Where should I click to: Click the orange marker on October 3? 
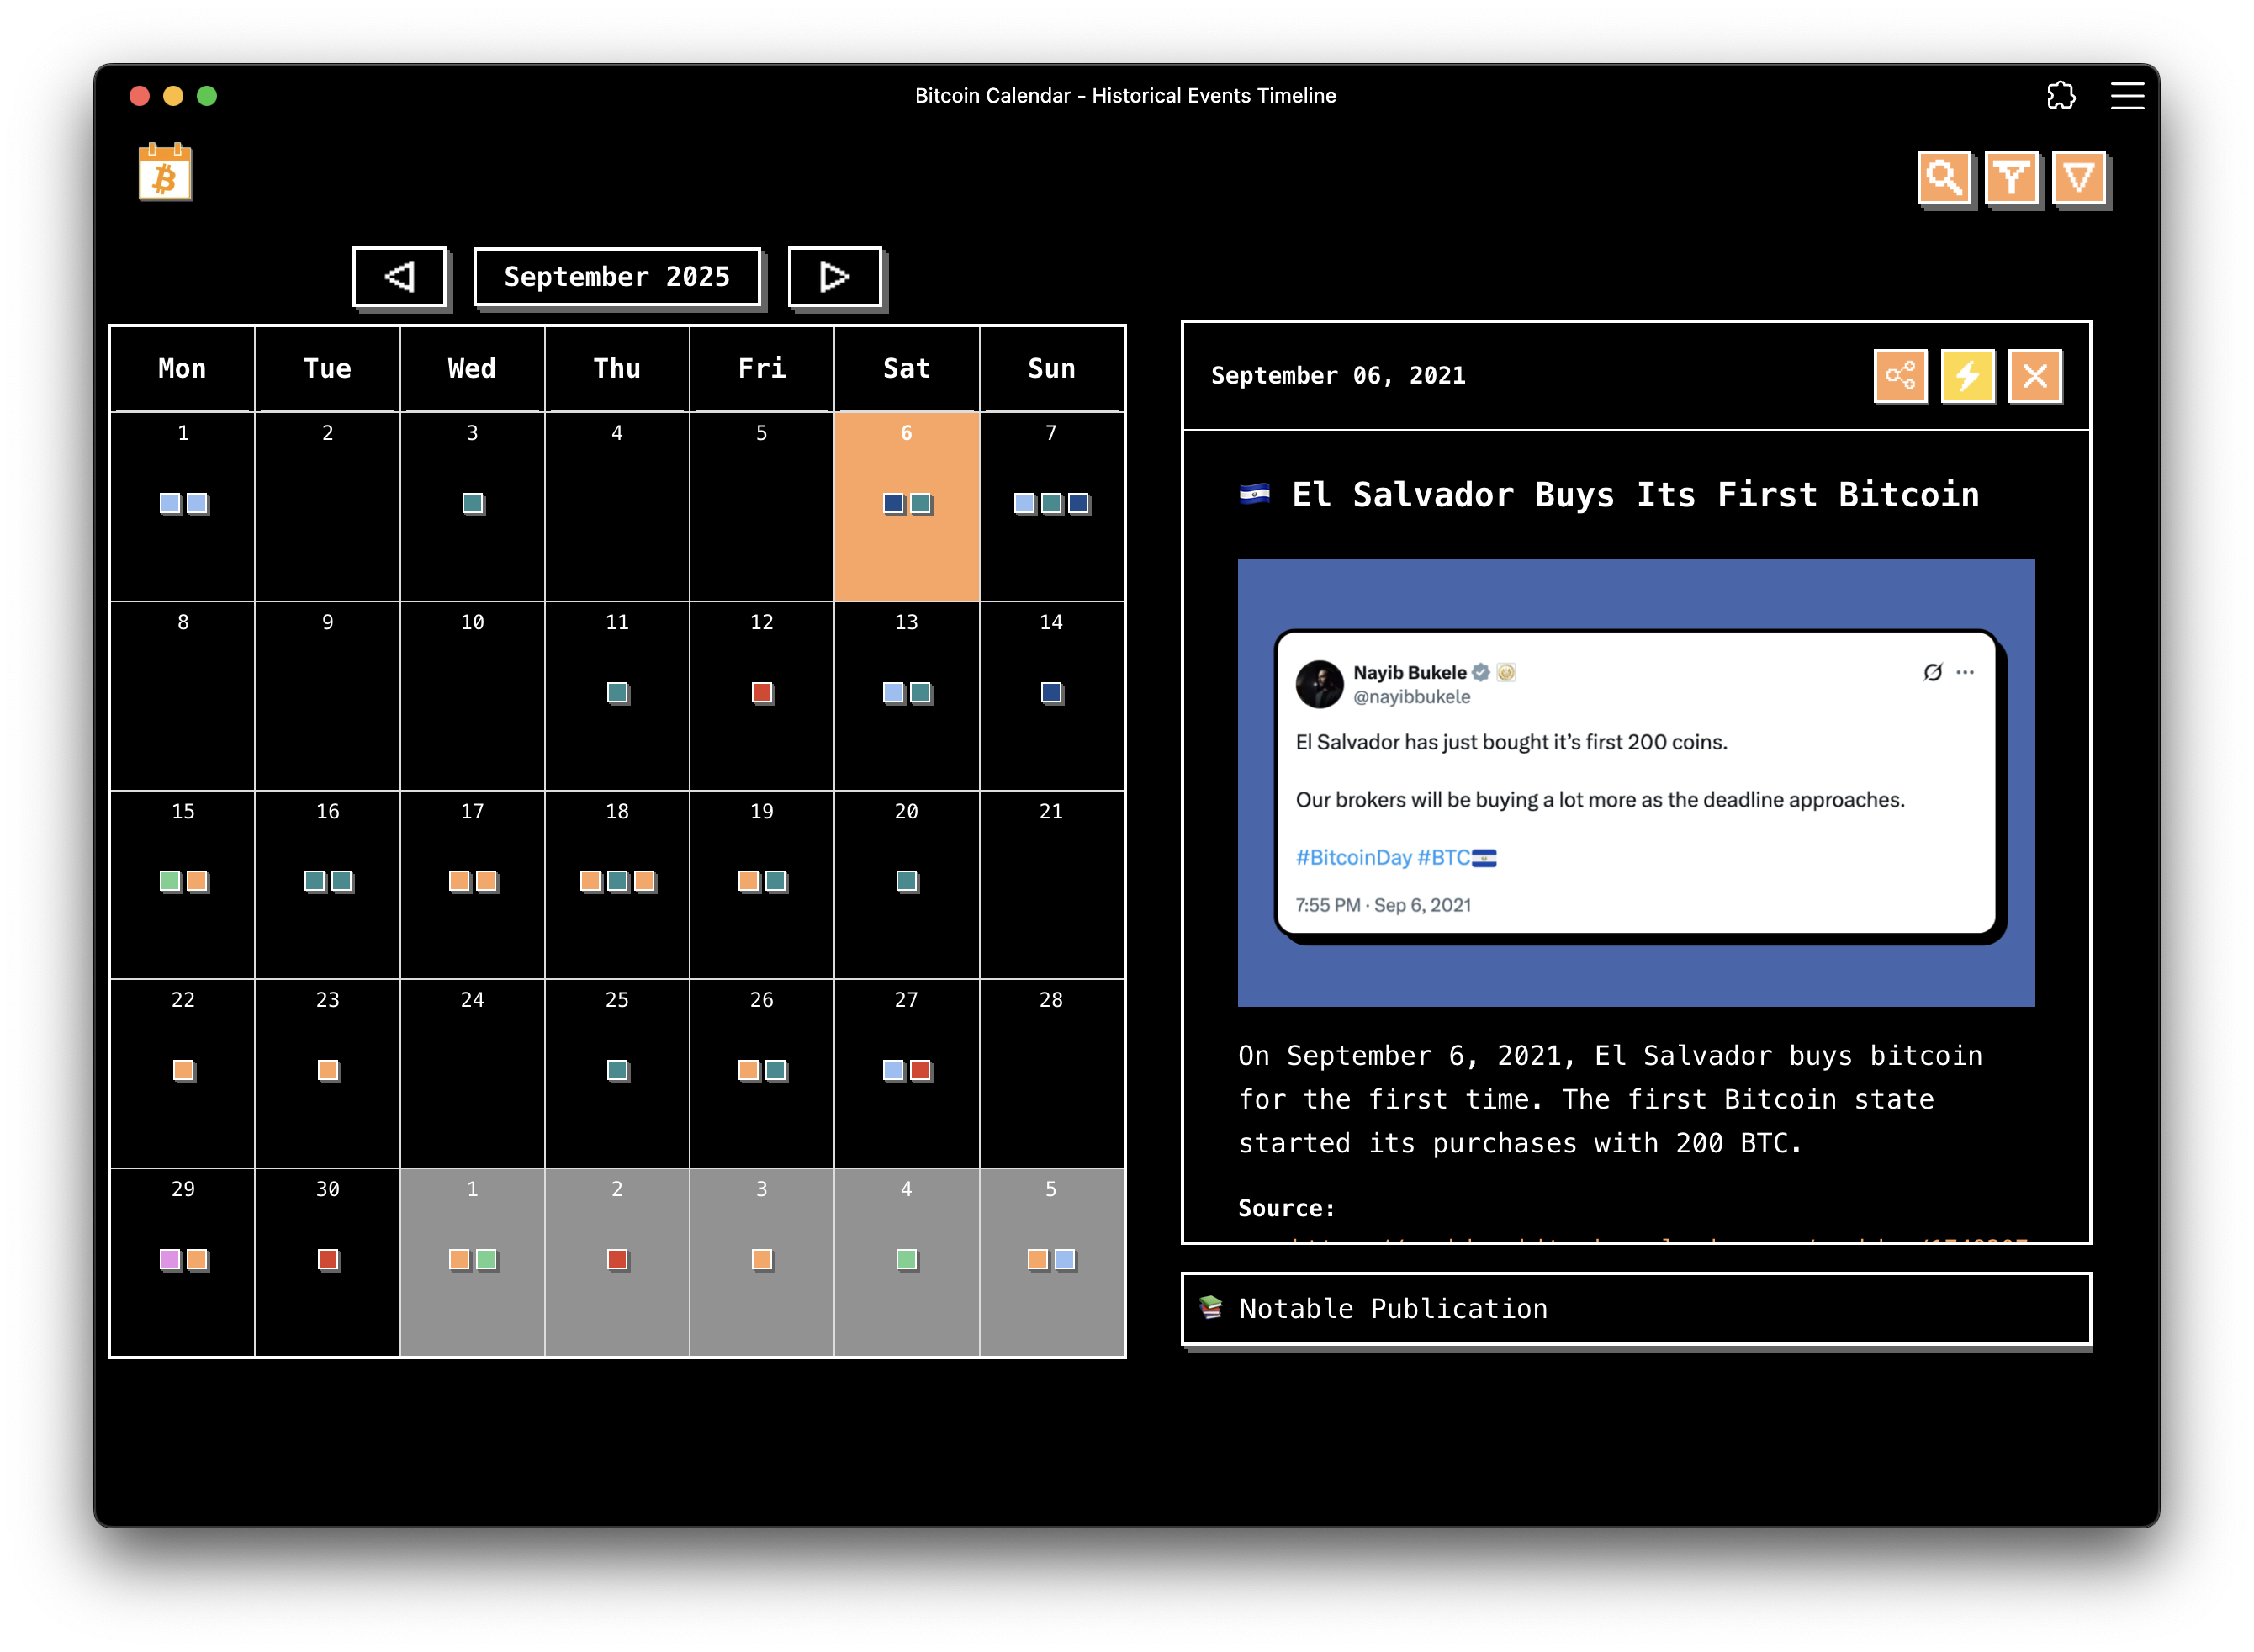click(x=762, y=1259)
